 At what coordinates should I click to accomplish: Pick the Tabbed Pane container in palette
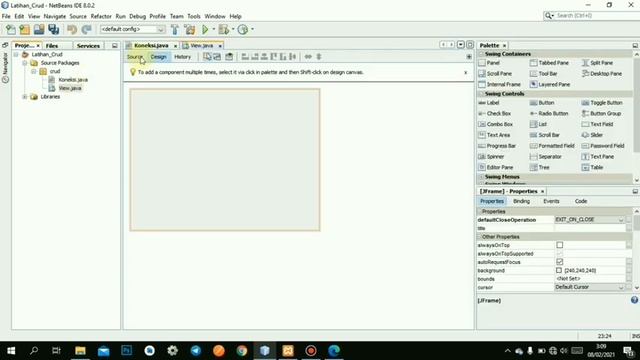coord(549,63)
